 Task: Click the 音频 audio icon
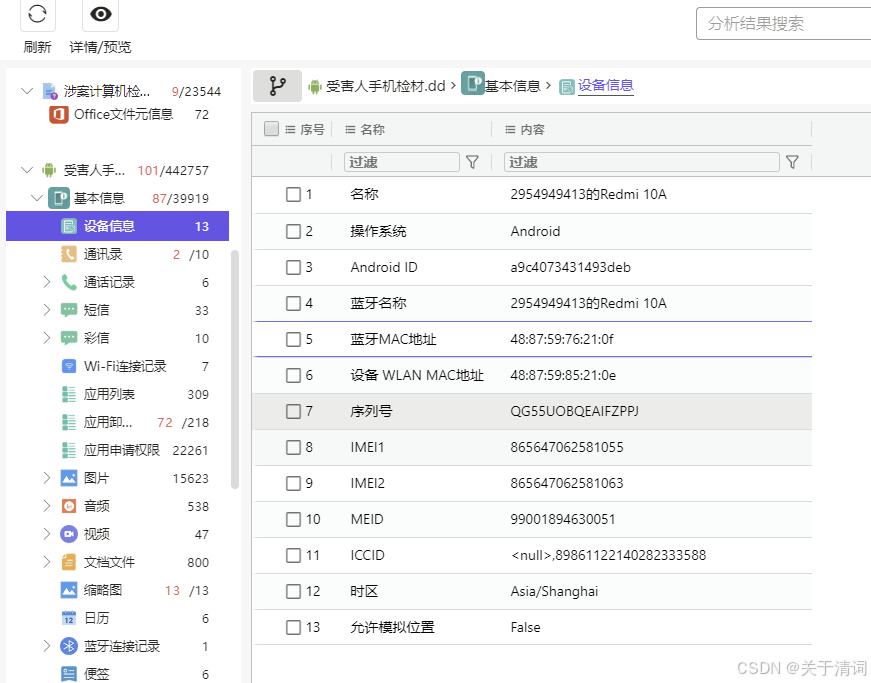tap(69, 506)
